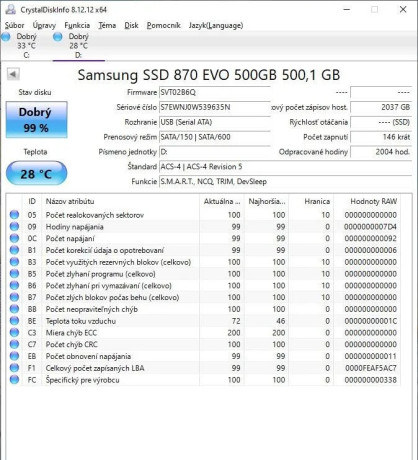Viewport: 418px width, 460px height.
Task: Click RAW value 000000000338
Action: [371, 380]
